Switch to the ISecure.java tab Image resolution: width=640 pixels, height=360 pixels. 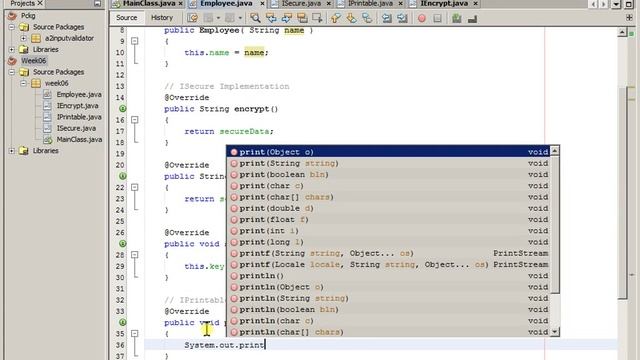point(301,3)
